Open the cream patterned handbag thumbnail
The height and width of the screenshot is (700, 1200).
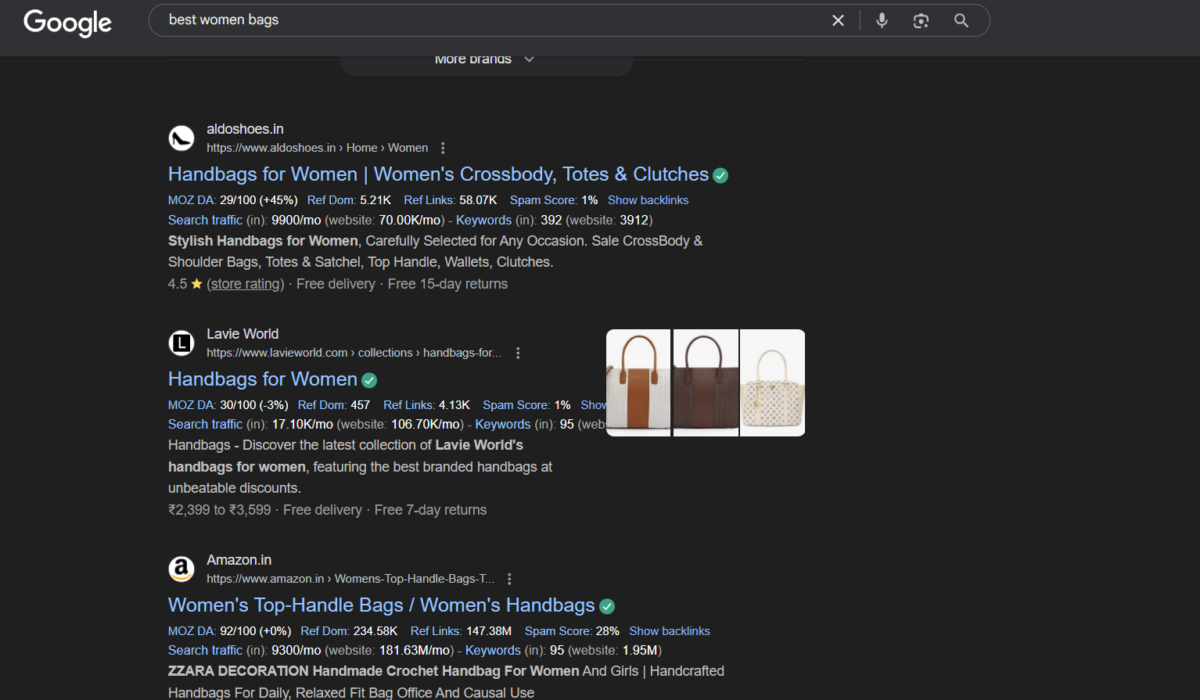(x=772, y=382)
